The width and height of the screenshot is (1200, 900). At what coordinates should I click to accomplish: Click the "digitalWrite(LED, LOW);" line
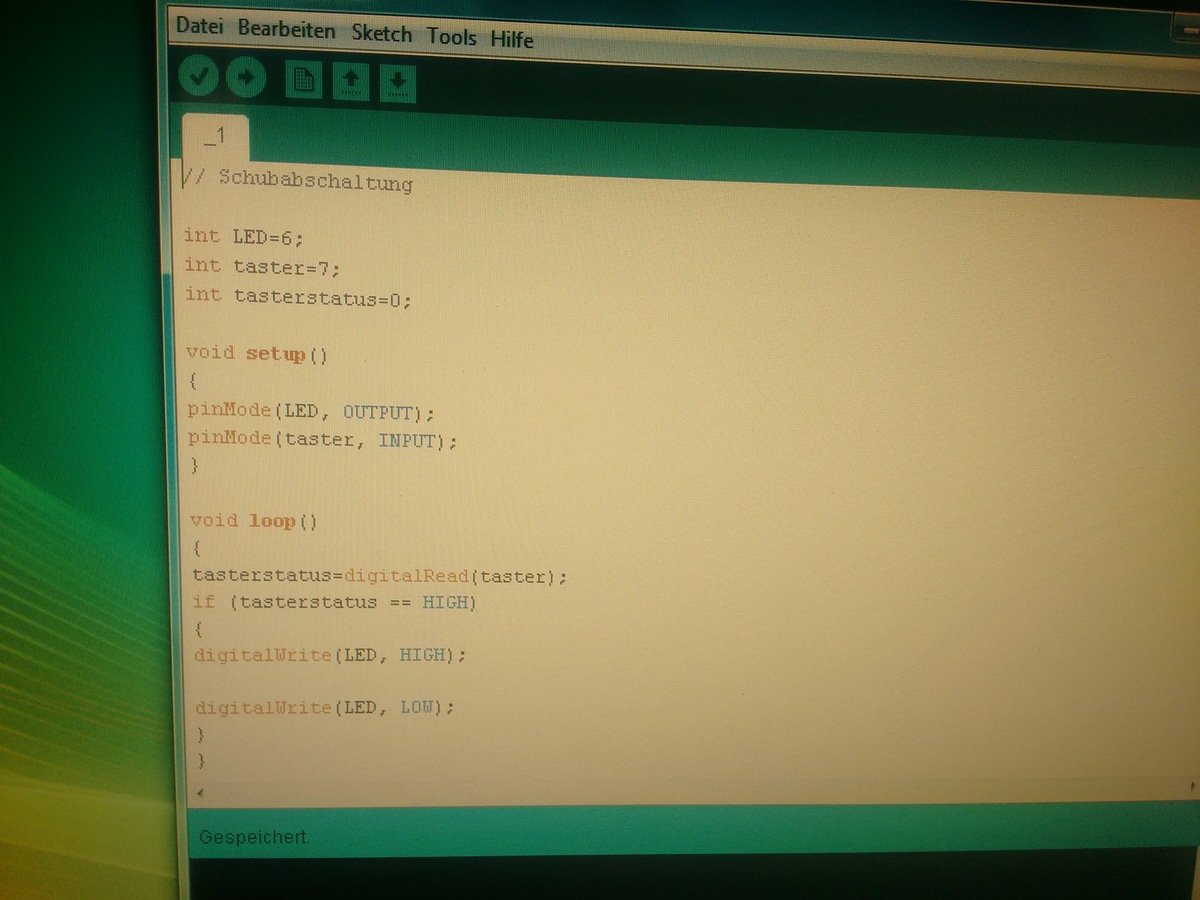click(x=325, y=707)
